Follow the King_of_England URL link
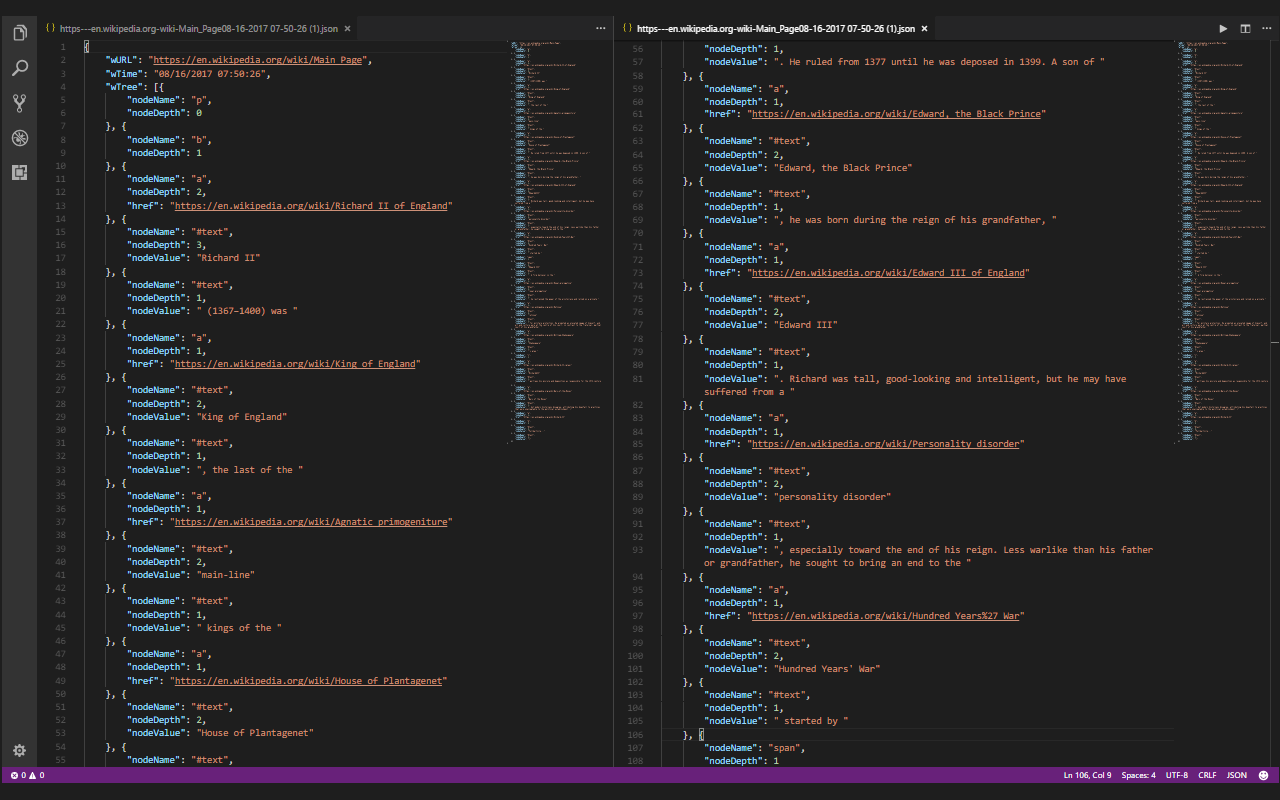The image size is (1280, 800). [x=295, y=364]
